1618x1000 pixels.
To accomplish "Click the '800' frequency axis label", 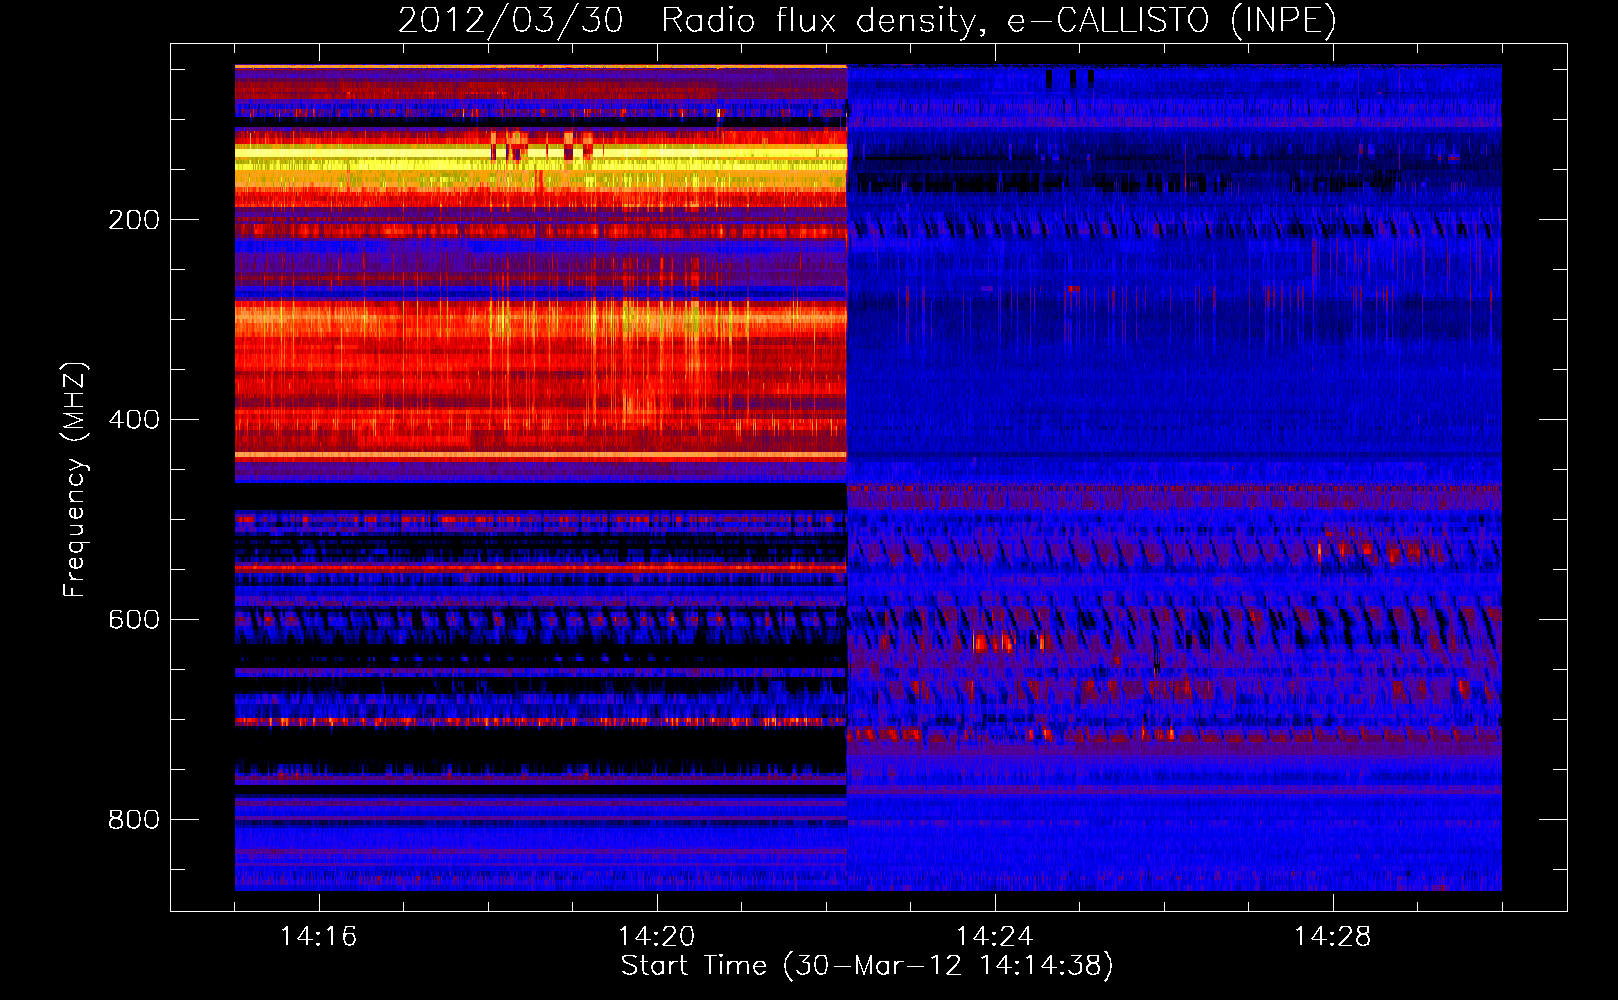I will 134,820.
